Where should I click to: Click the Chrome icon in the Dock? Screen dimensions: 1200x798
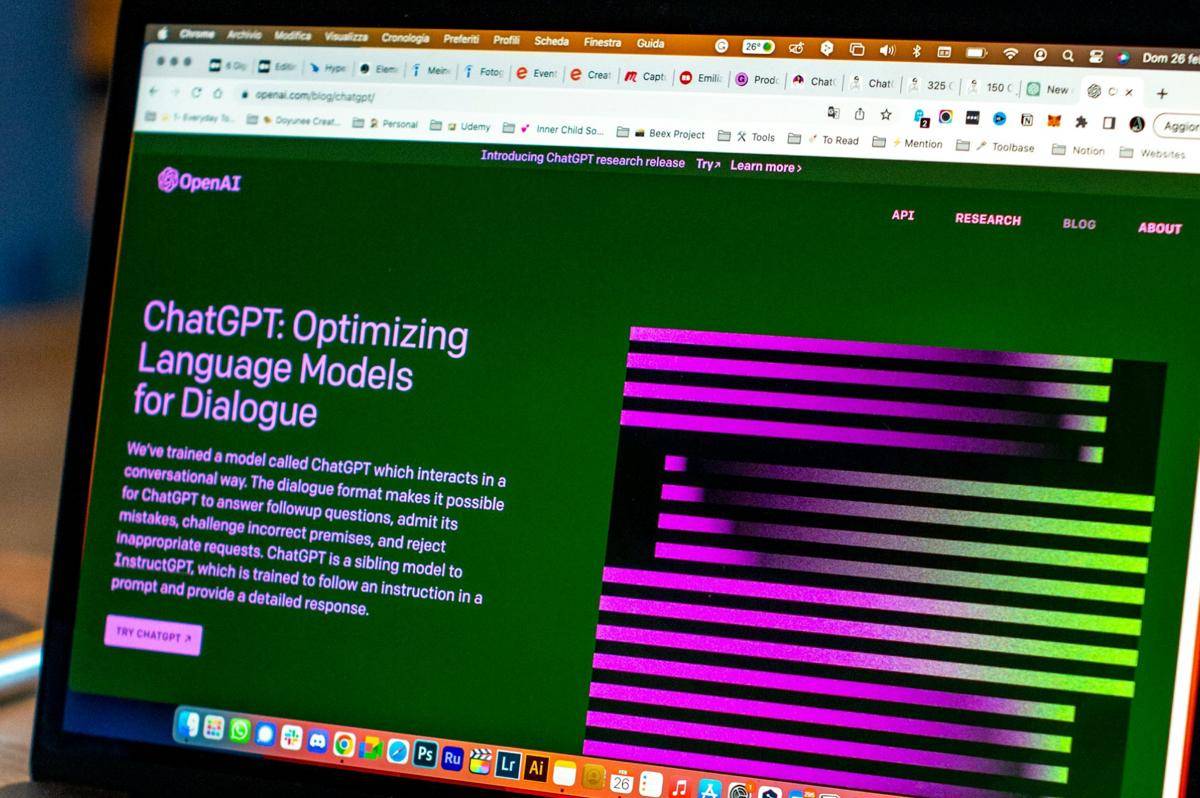(344, 744)
